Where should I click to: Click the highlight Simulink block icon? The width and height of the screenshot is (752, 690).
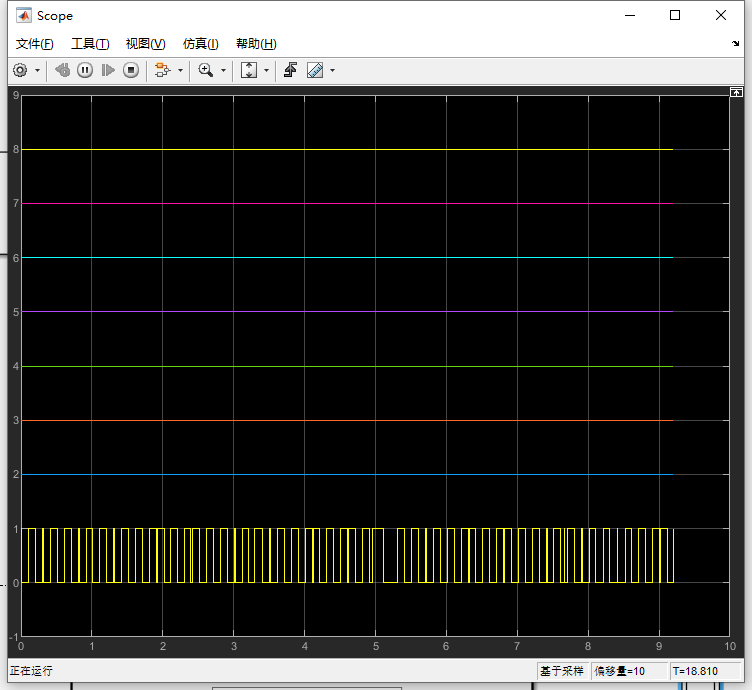pos(163,70)
